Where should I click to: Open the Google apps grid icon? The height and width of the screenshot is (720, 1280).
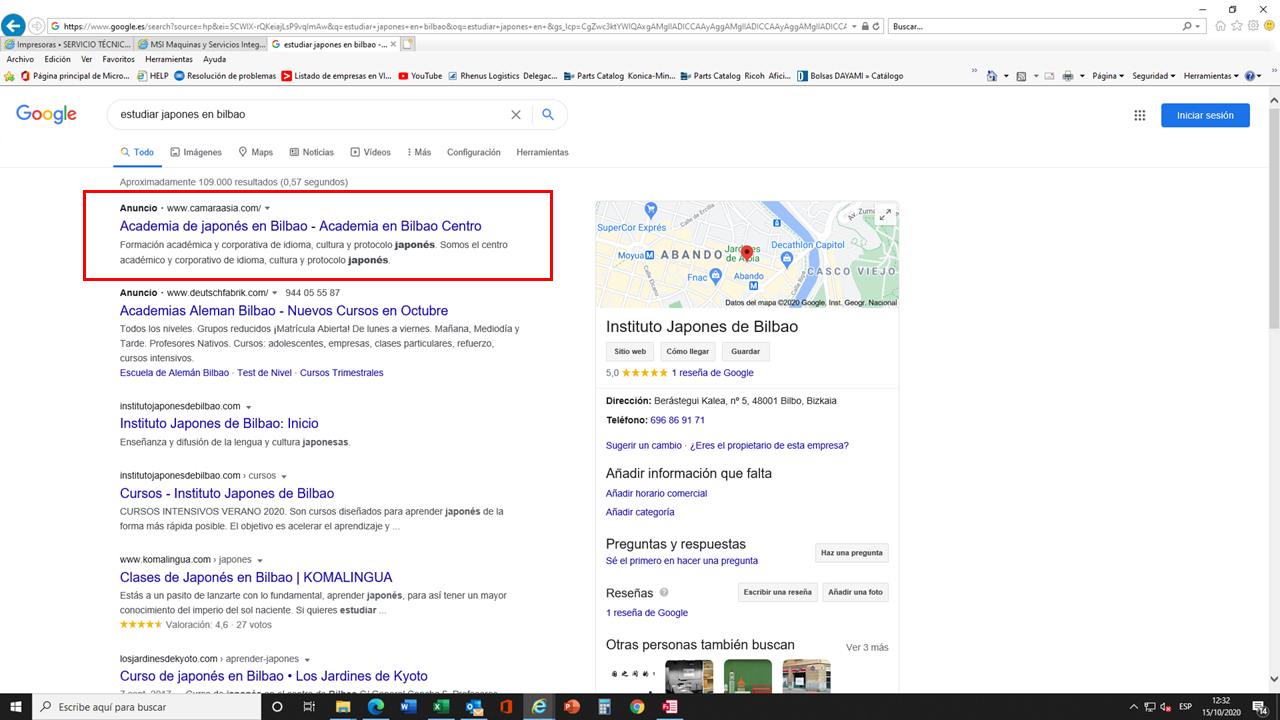coord(1139,115)
